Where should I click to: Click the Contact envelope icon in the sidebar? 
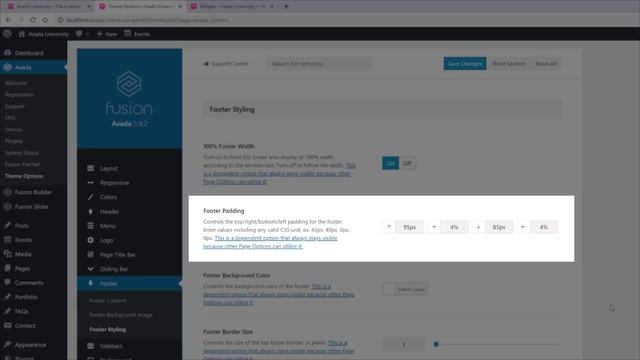coord(7,325)
